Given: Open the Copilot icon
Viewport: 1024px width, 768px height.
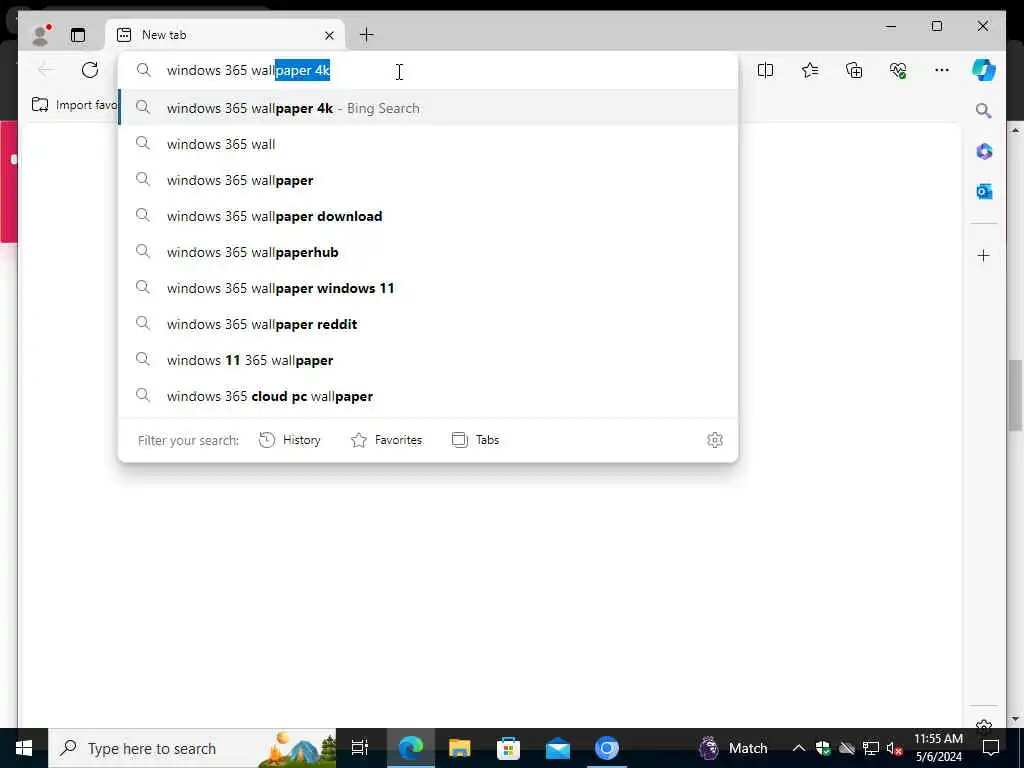Looking at the screenshot, I should coord(984,70).
